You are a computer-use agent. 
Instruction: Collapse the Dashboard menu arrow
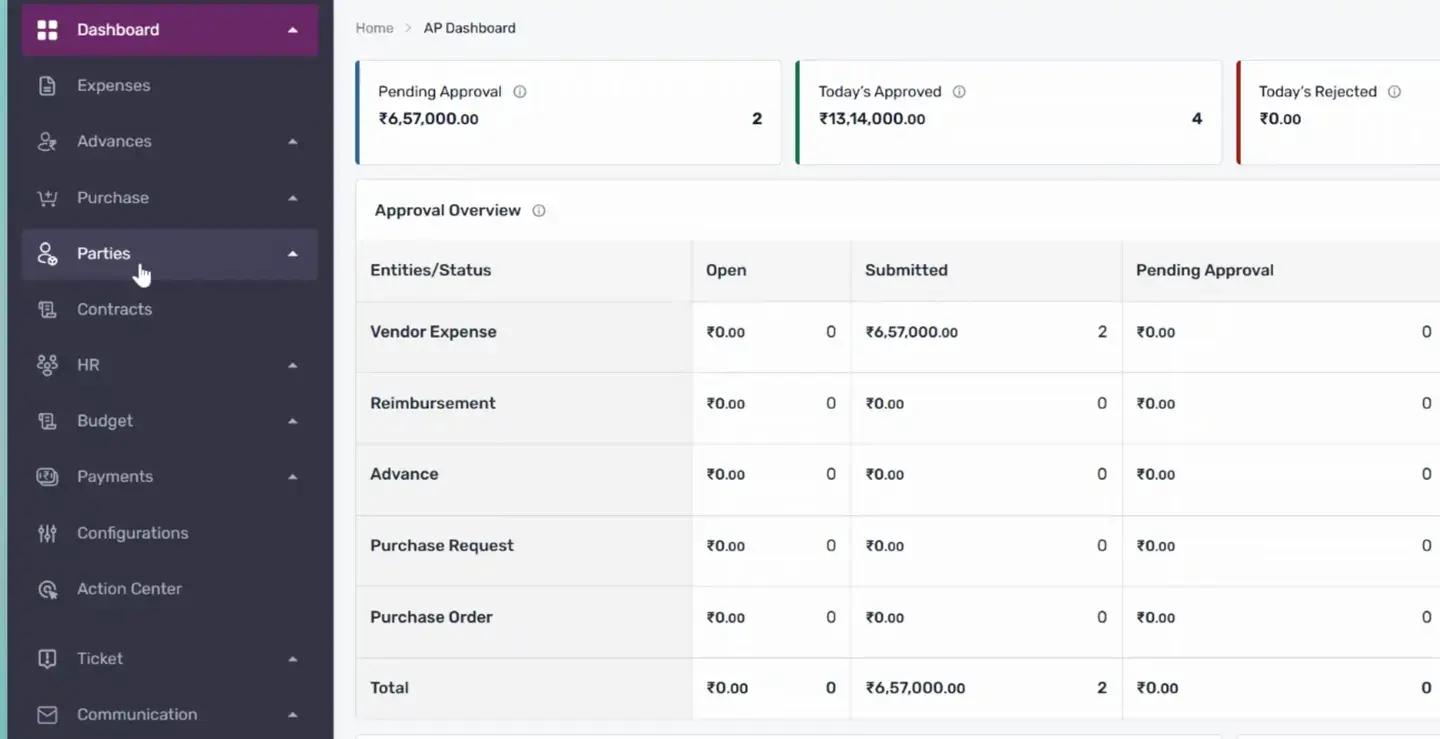point(293,30)
